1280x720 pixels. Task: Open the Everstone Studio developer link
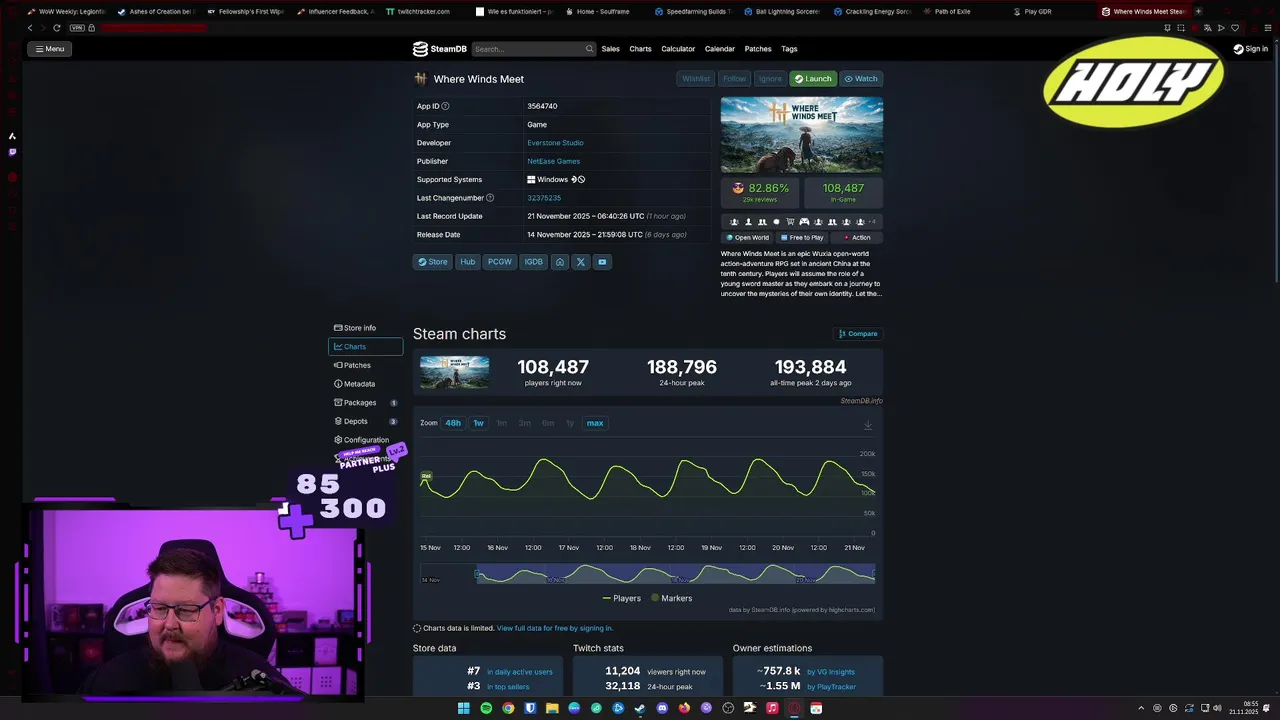click(x=555, y=143)
